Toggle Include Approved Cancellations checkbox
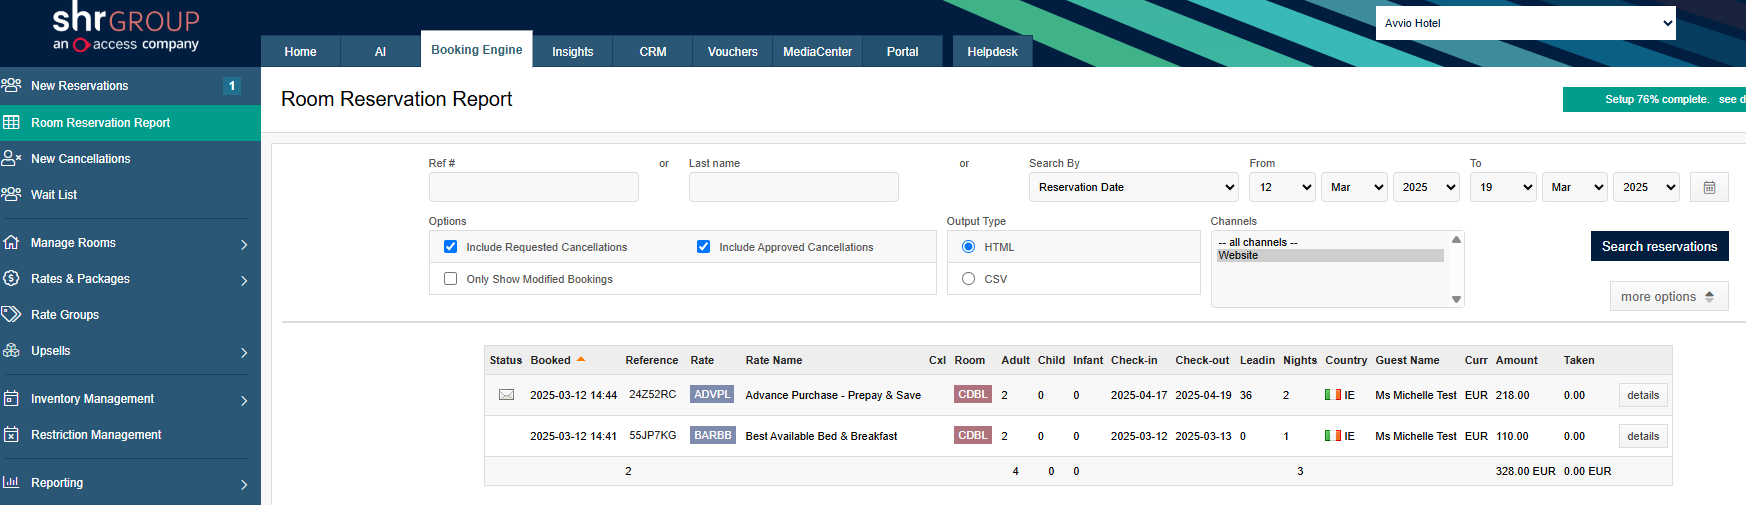1746x505 pixels. pyautogui.click(x=703, y=246)
